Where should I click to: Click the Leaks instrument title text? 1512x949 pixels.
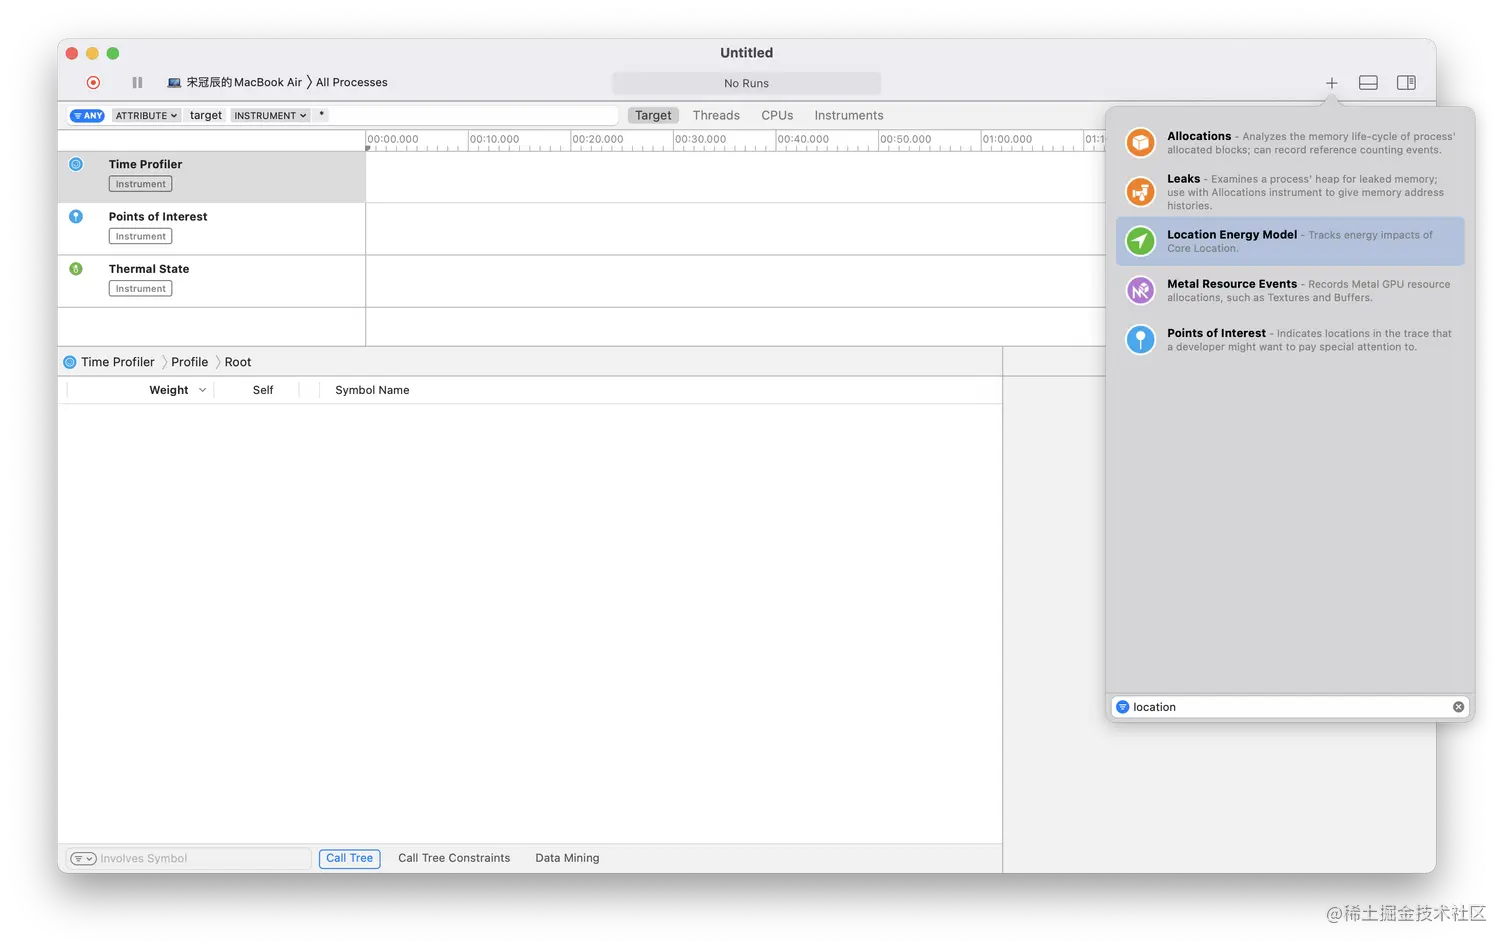click(x=1183, y=179)
